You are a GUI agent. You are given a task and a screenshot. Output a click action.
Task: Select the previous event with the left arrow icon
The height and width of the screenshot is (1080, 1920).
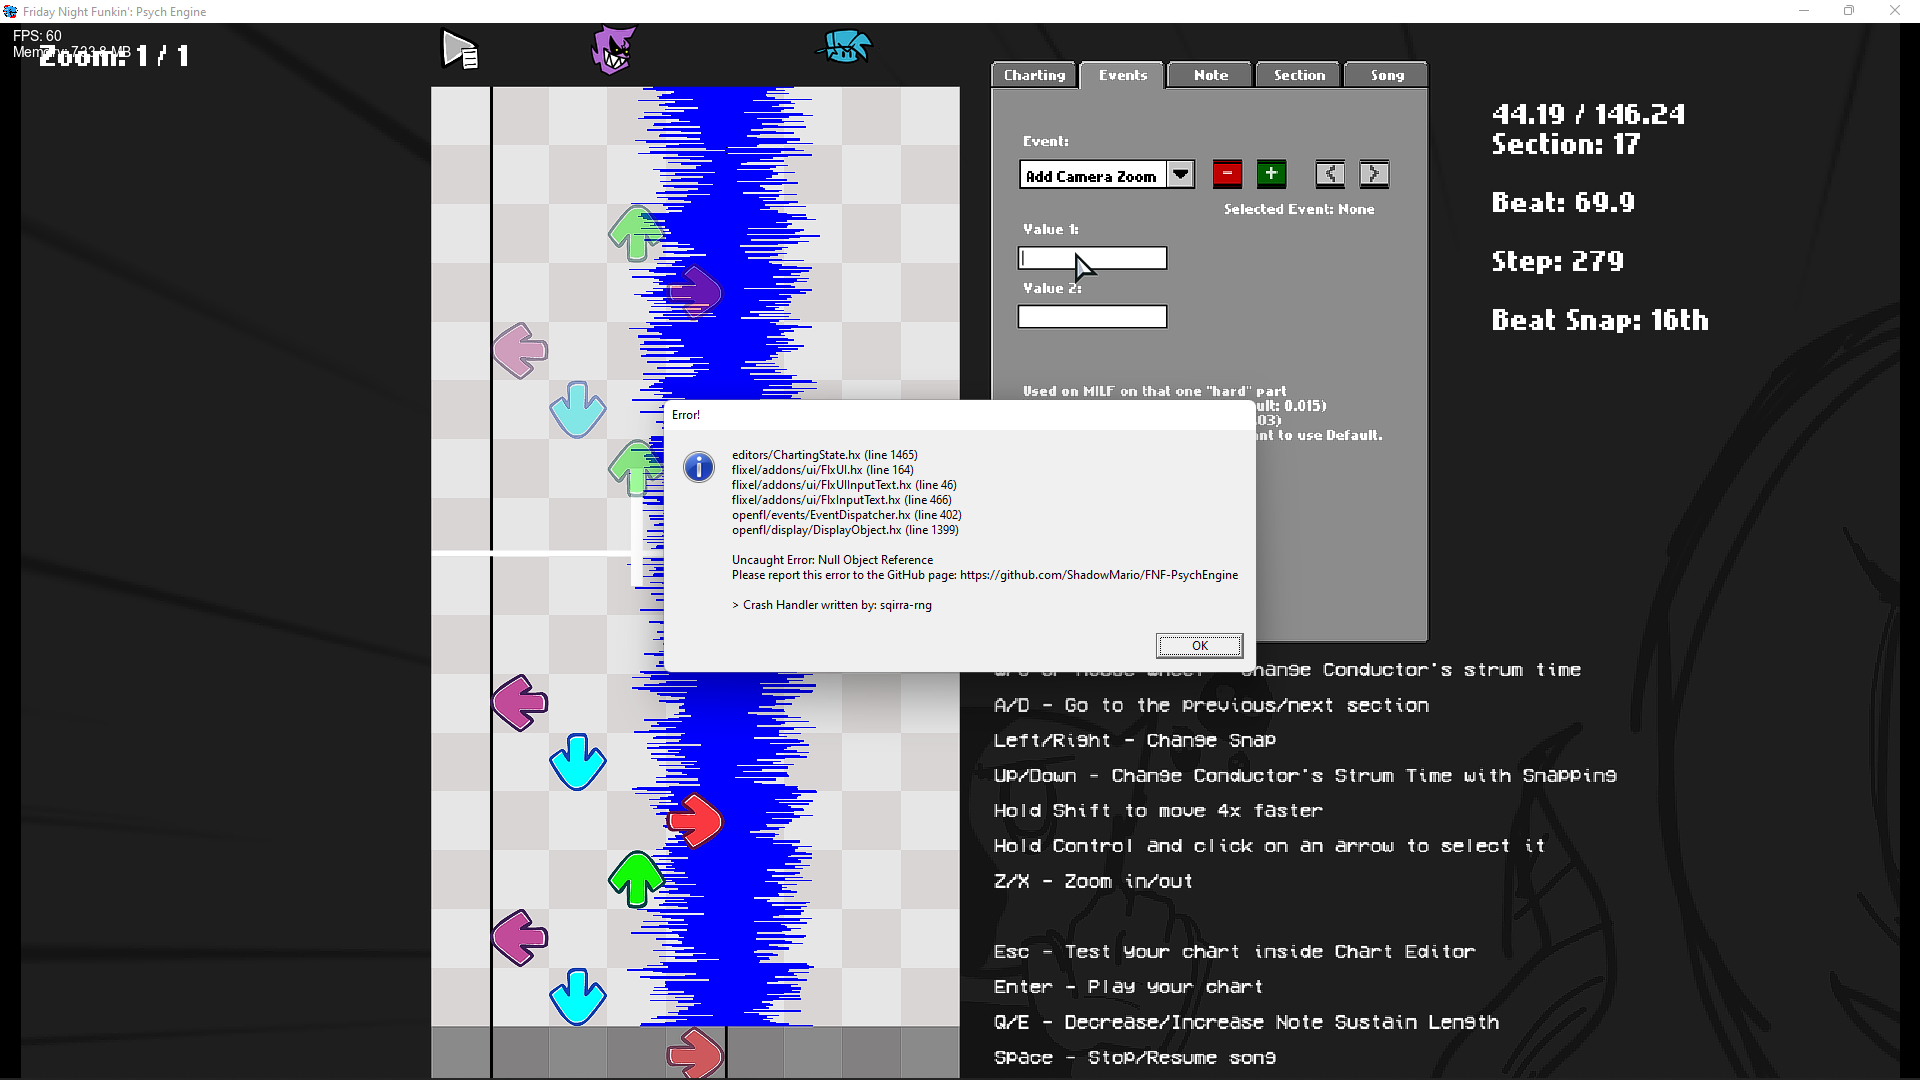pos(1329,174)
